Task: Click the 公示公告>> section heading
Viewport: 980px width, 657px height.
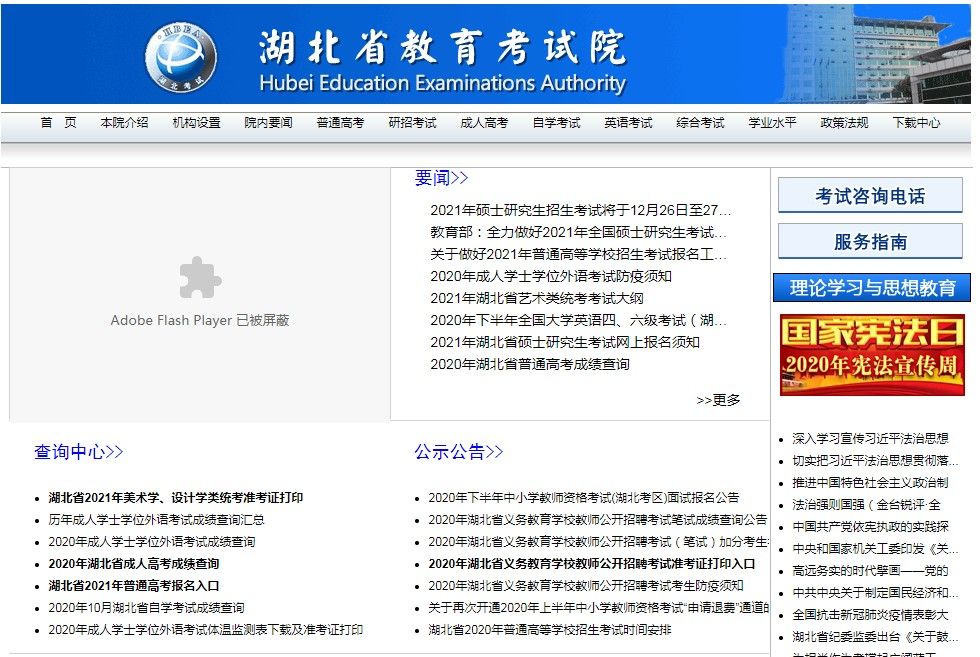Action: tap(459, 451)
